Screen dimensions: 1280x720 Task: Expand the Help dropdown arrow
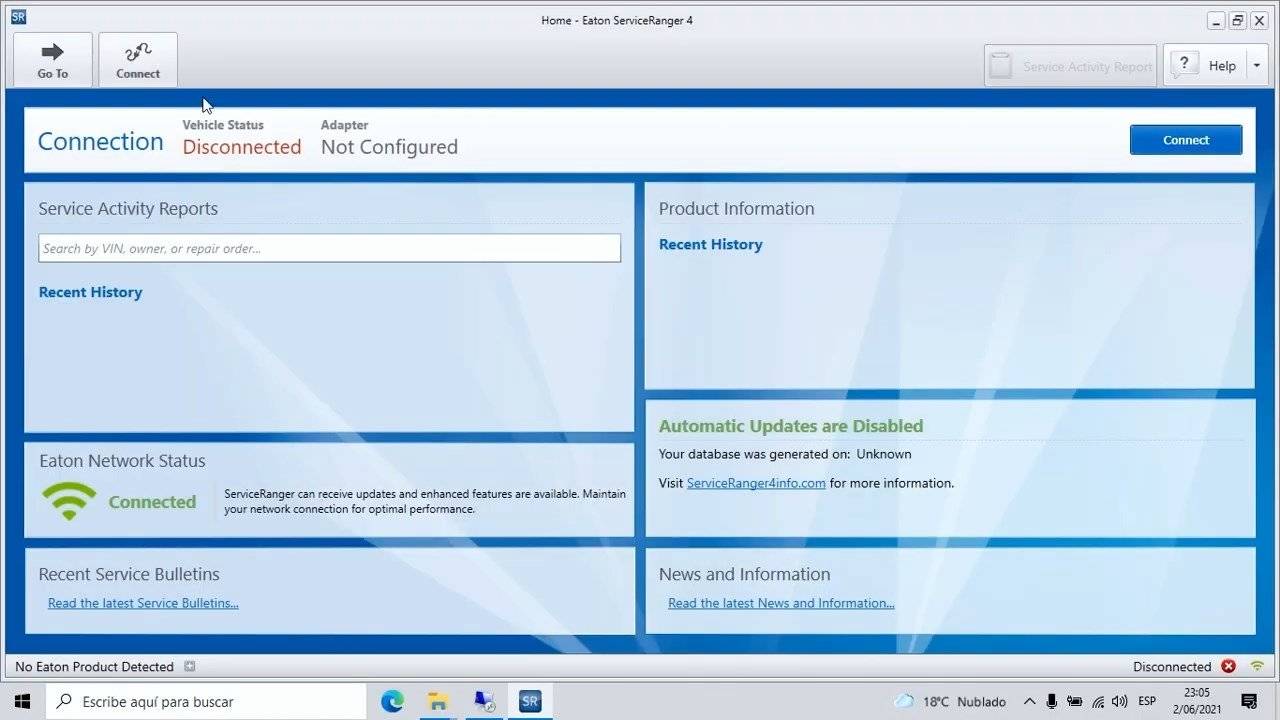(x=1257, y=65)
